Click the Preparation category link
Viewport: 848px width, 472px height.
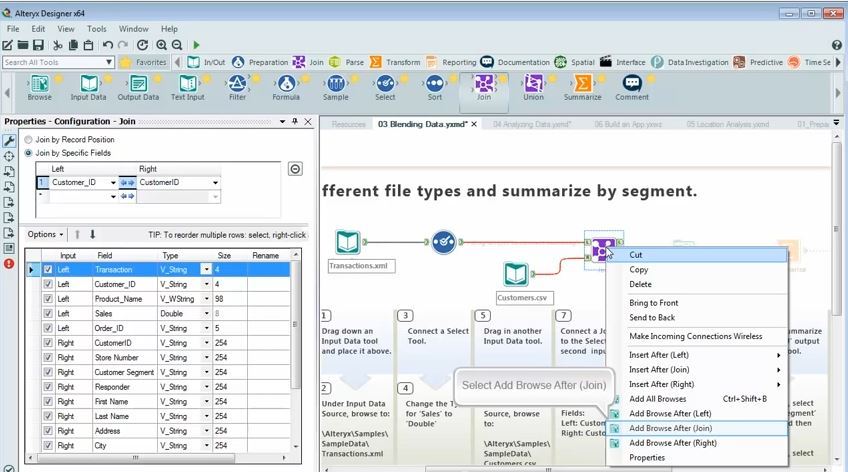[x=267, y=62]
